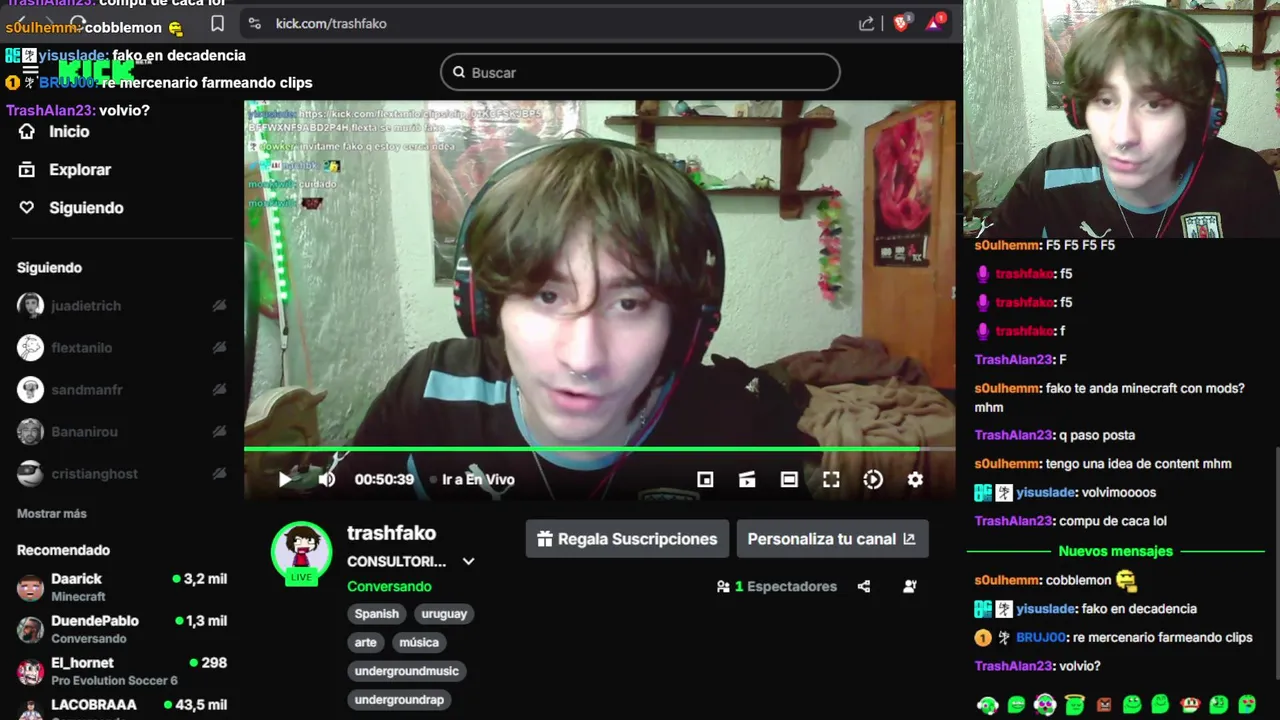
Task: Mute the stream volume speaker icon
Action: point(326,479)
